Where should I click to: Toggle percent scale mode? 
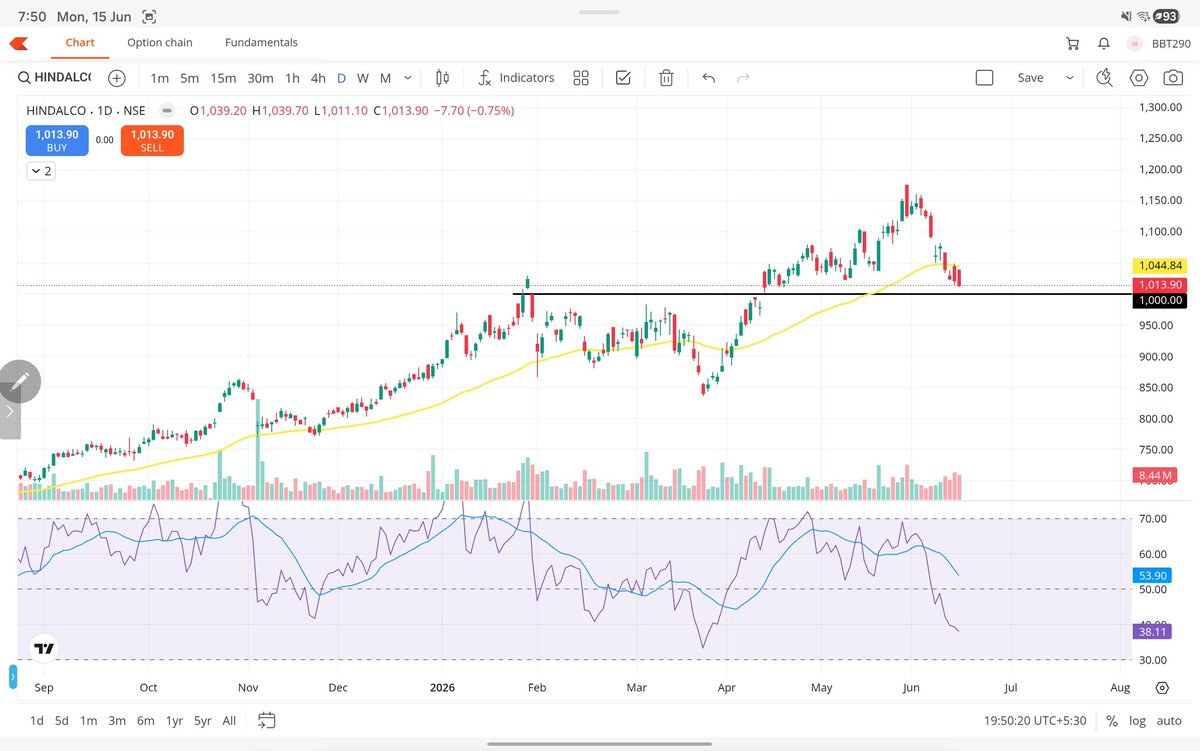[x=1112, y=720]
